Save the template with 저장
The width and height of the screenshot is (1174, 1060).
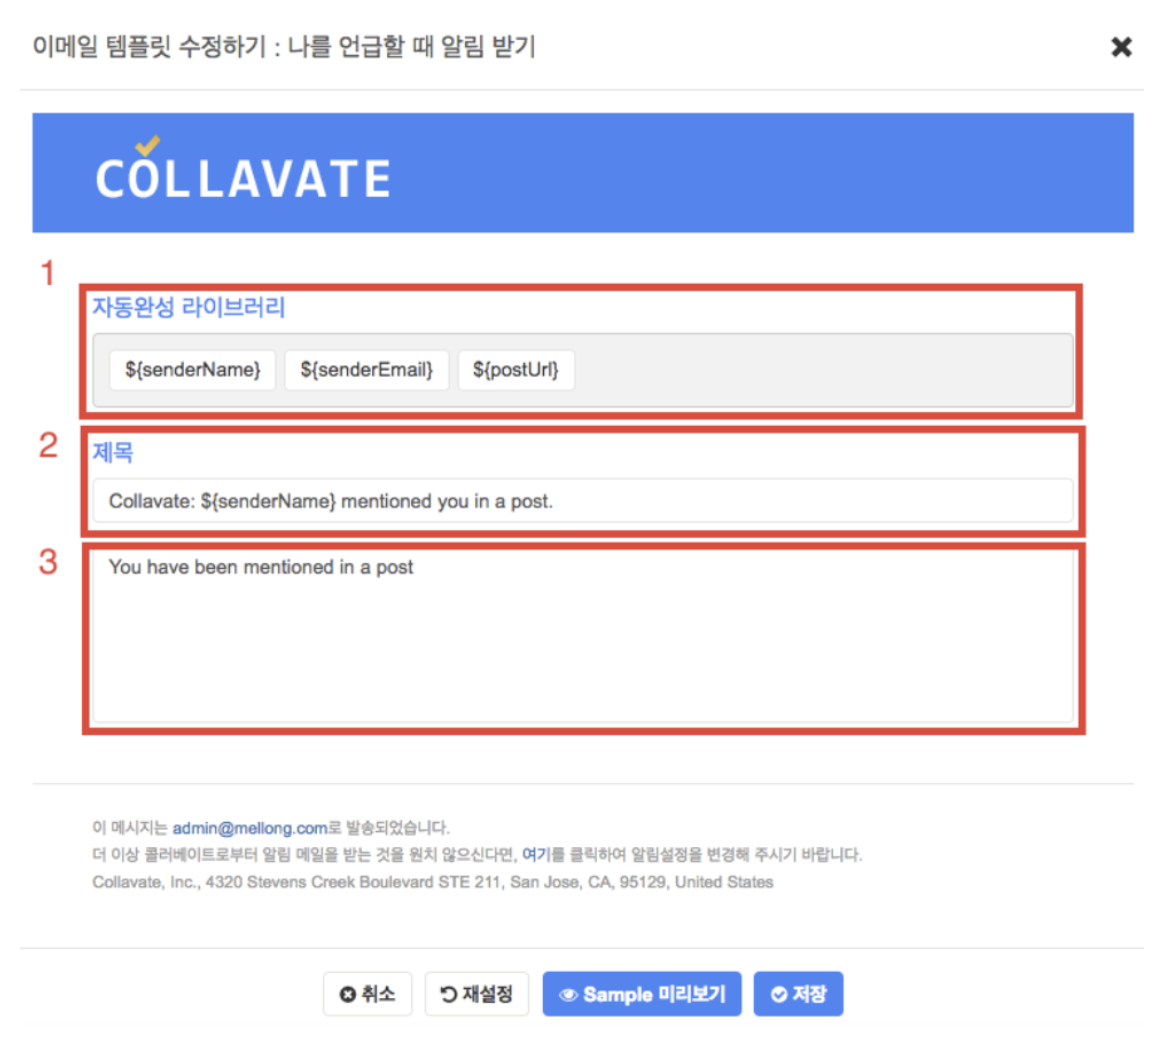(x=798, y=994)
